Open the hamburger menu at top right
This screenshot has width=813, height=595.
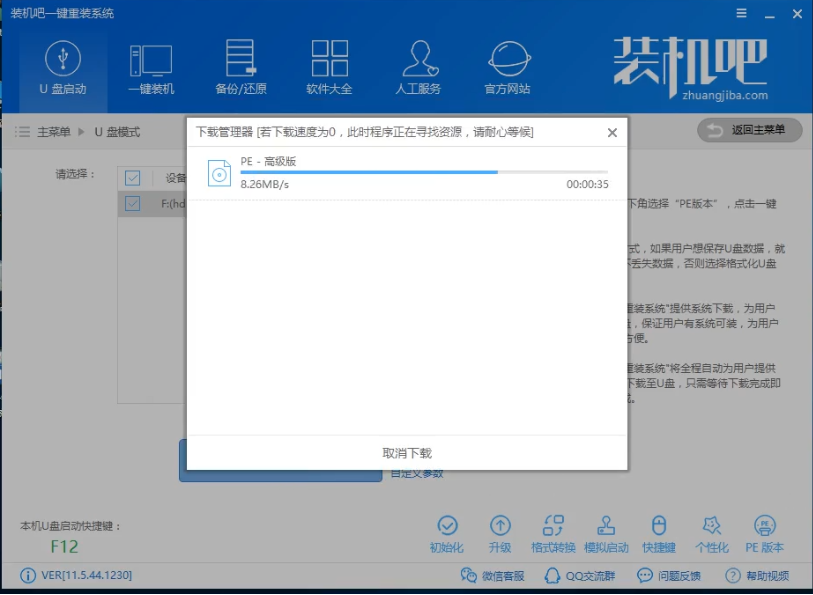(742, 12)
